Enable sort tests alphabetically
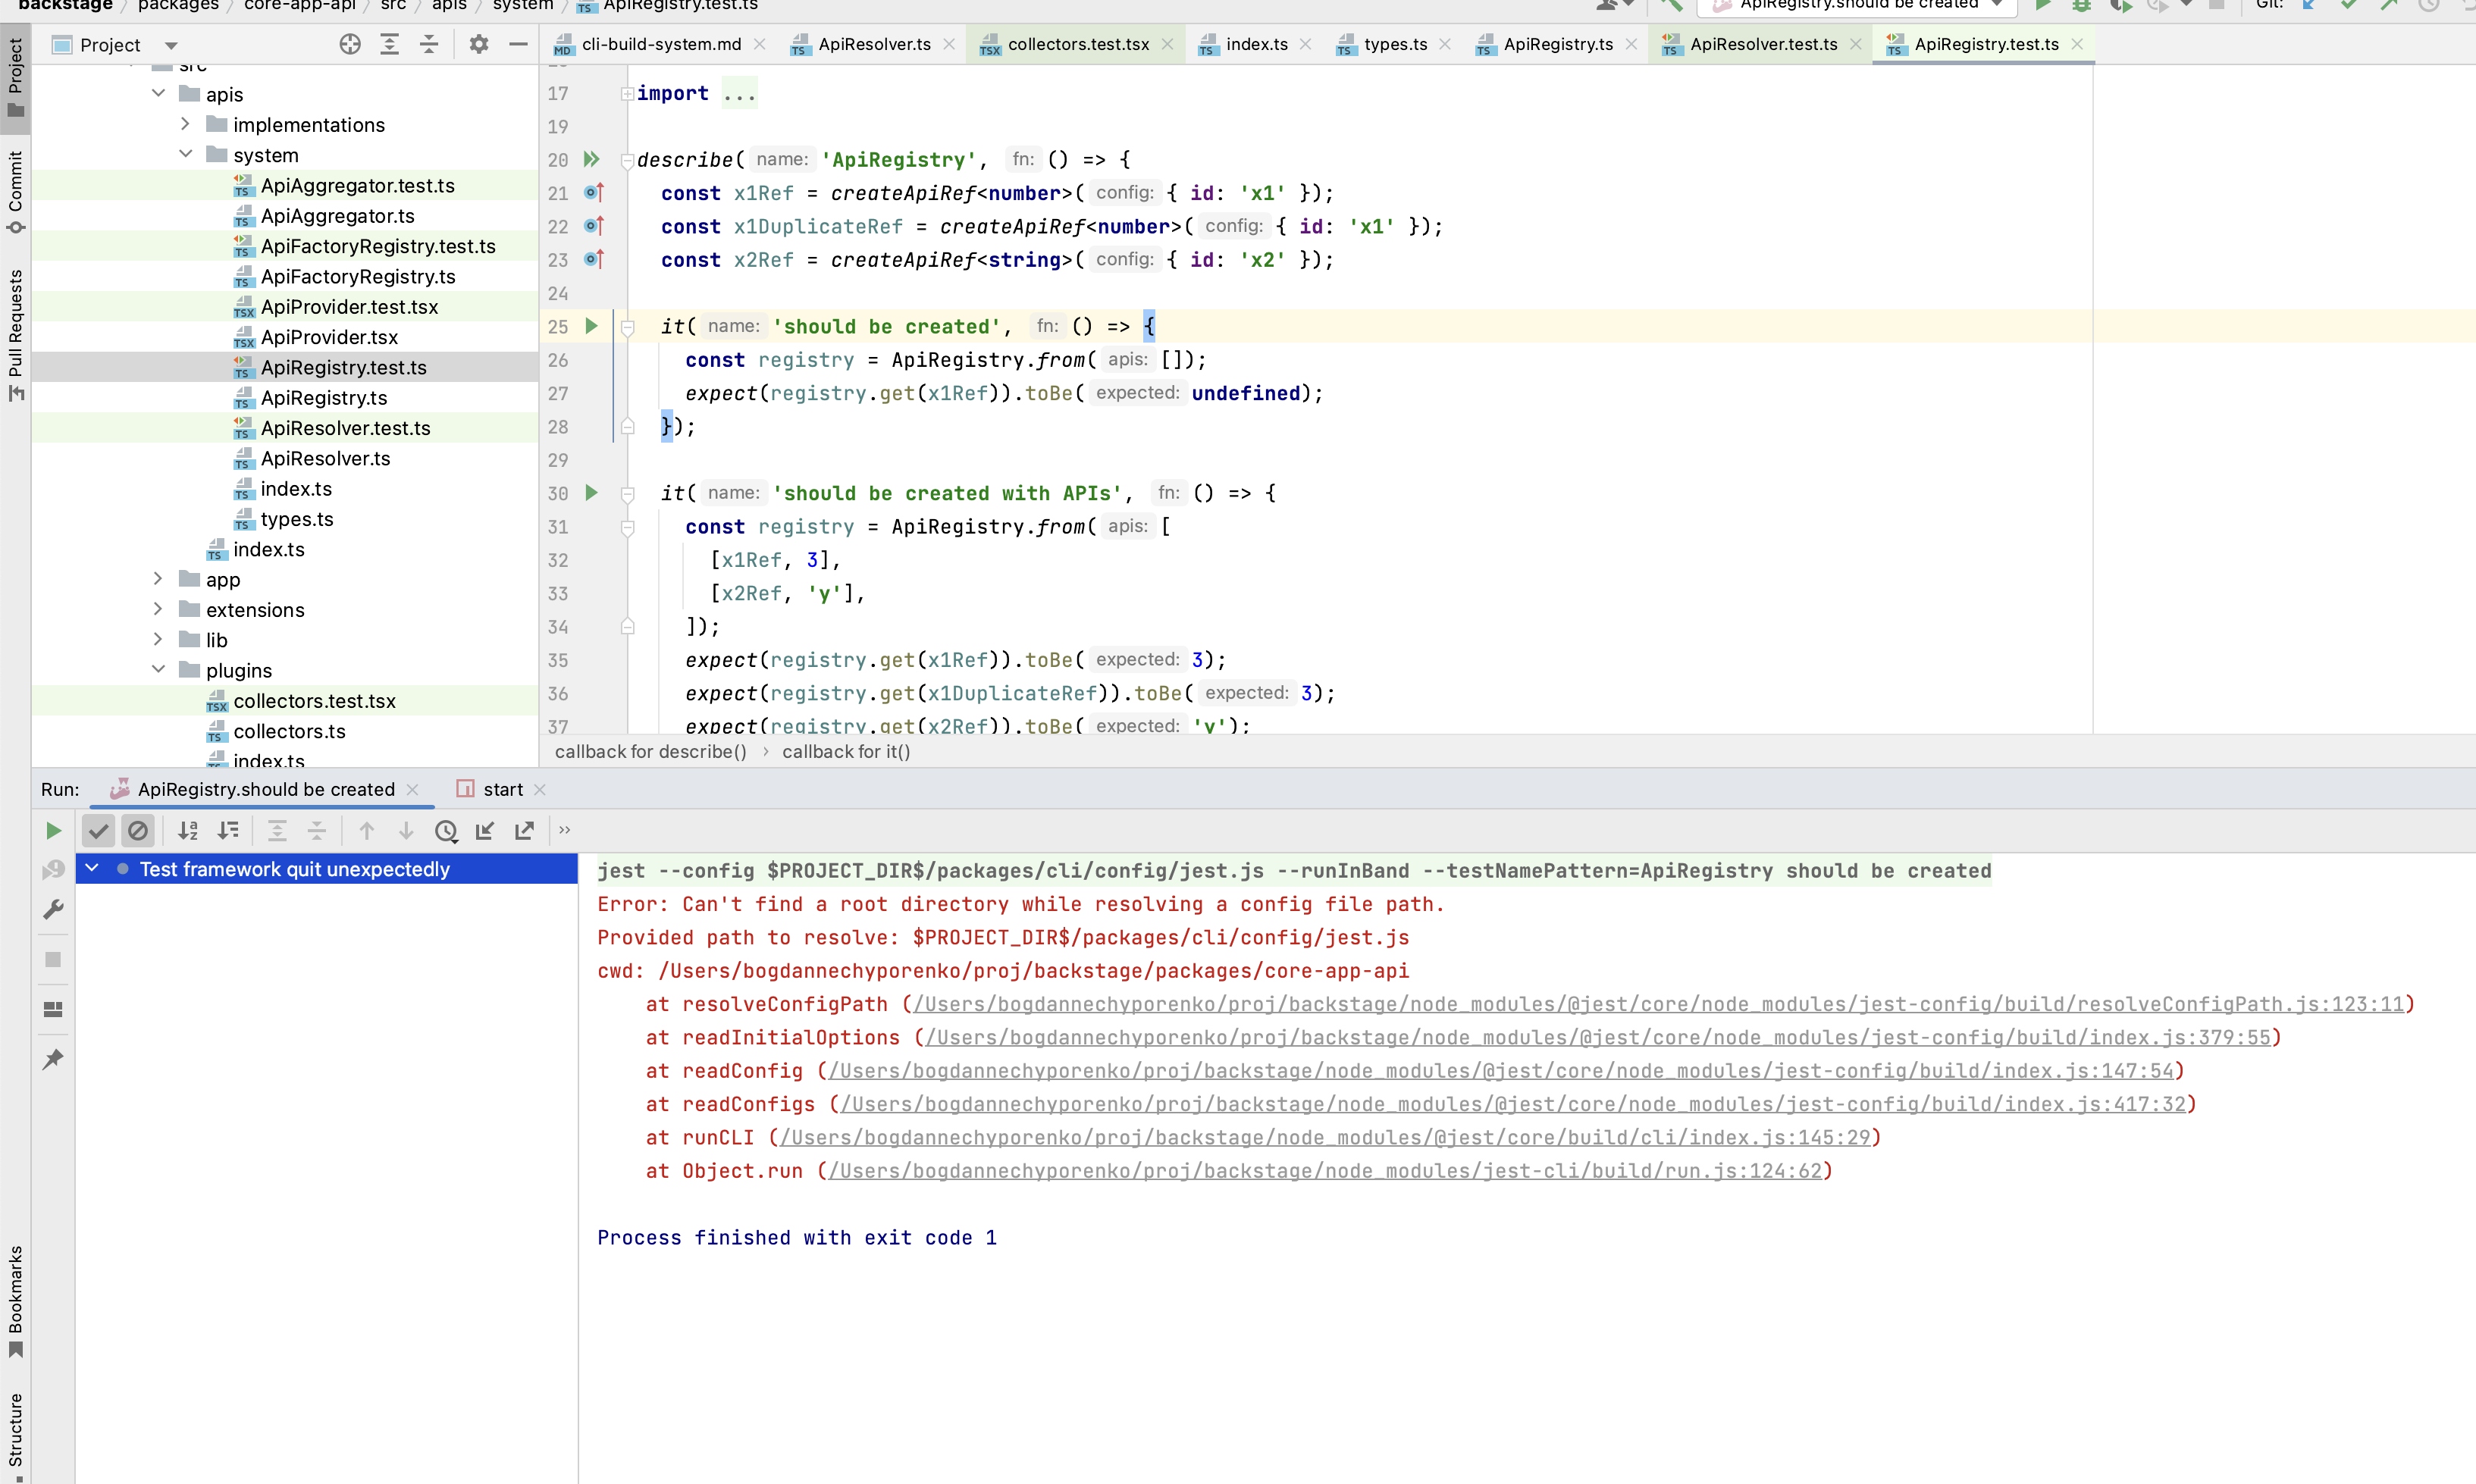This screenshot has width=2476, height=1484. (187, 830)
